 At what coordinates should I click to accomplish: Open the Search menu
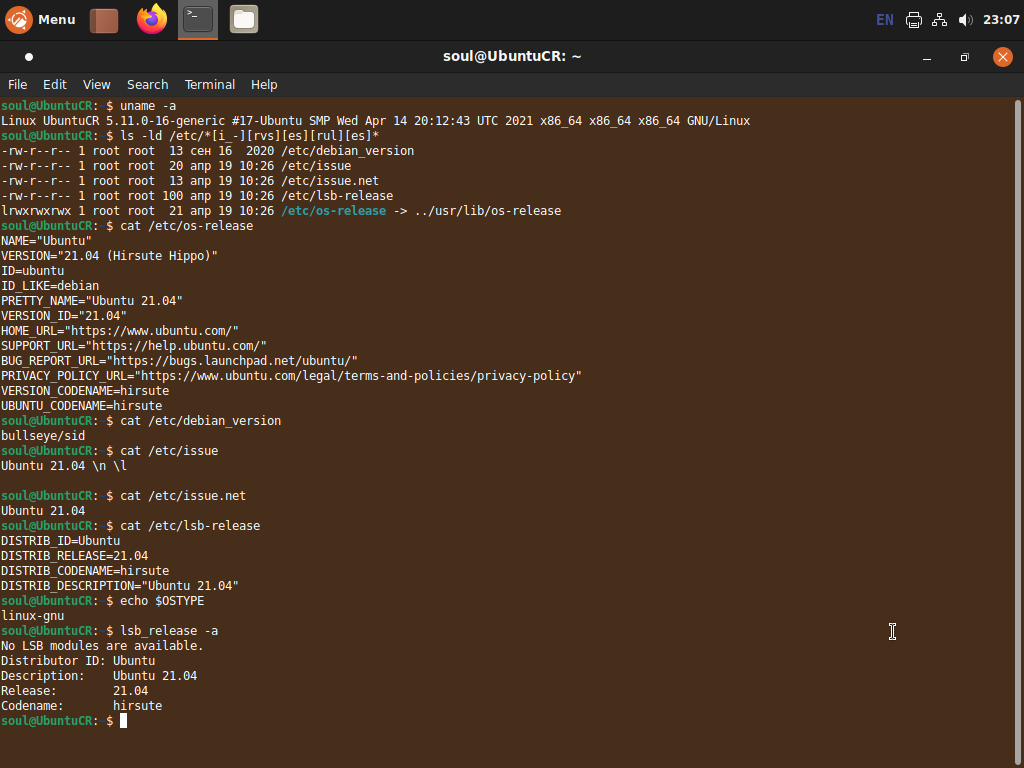(148, 85)
